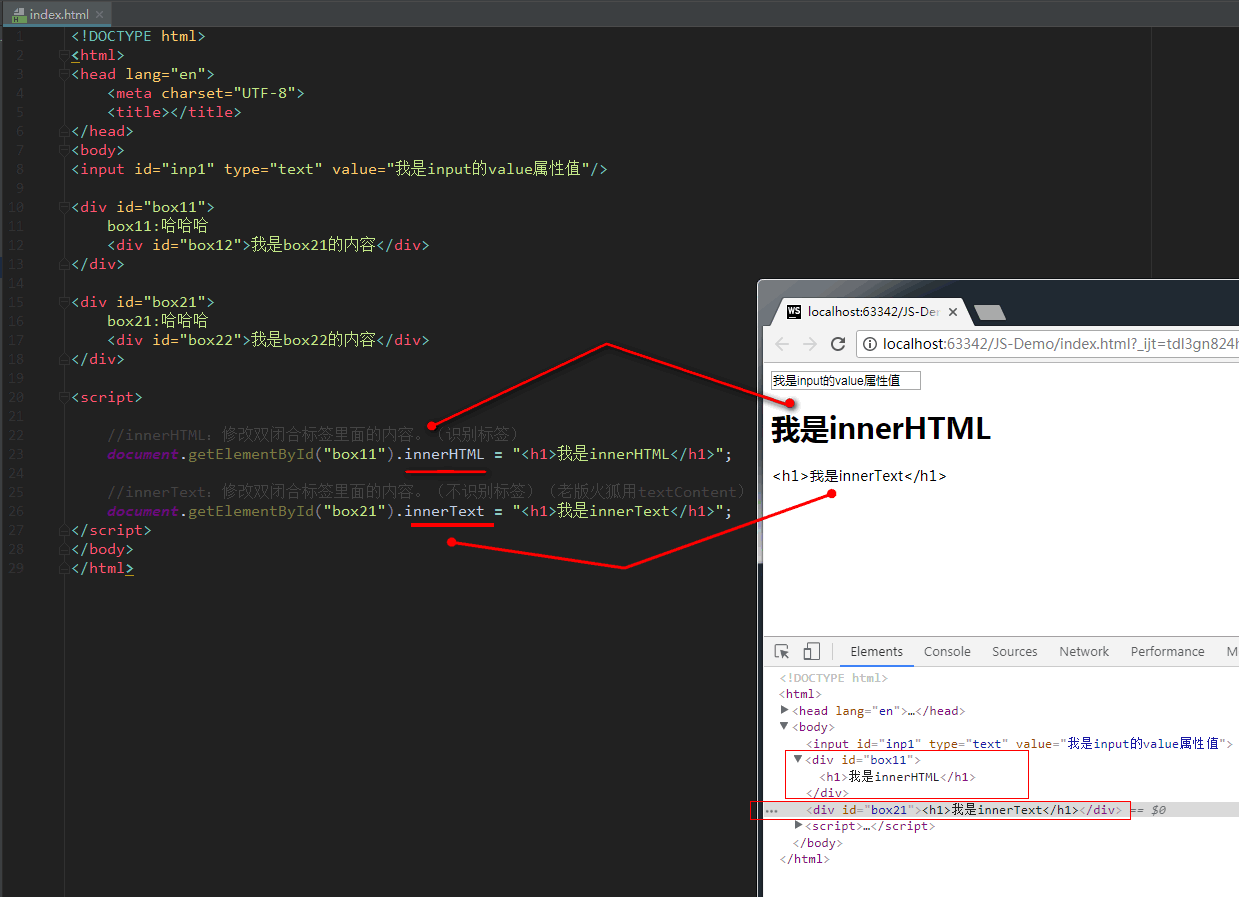Collapse the box11 div node in DevTools
The width and height of the screenshot is (1239, 897).
click(798, 759)
